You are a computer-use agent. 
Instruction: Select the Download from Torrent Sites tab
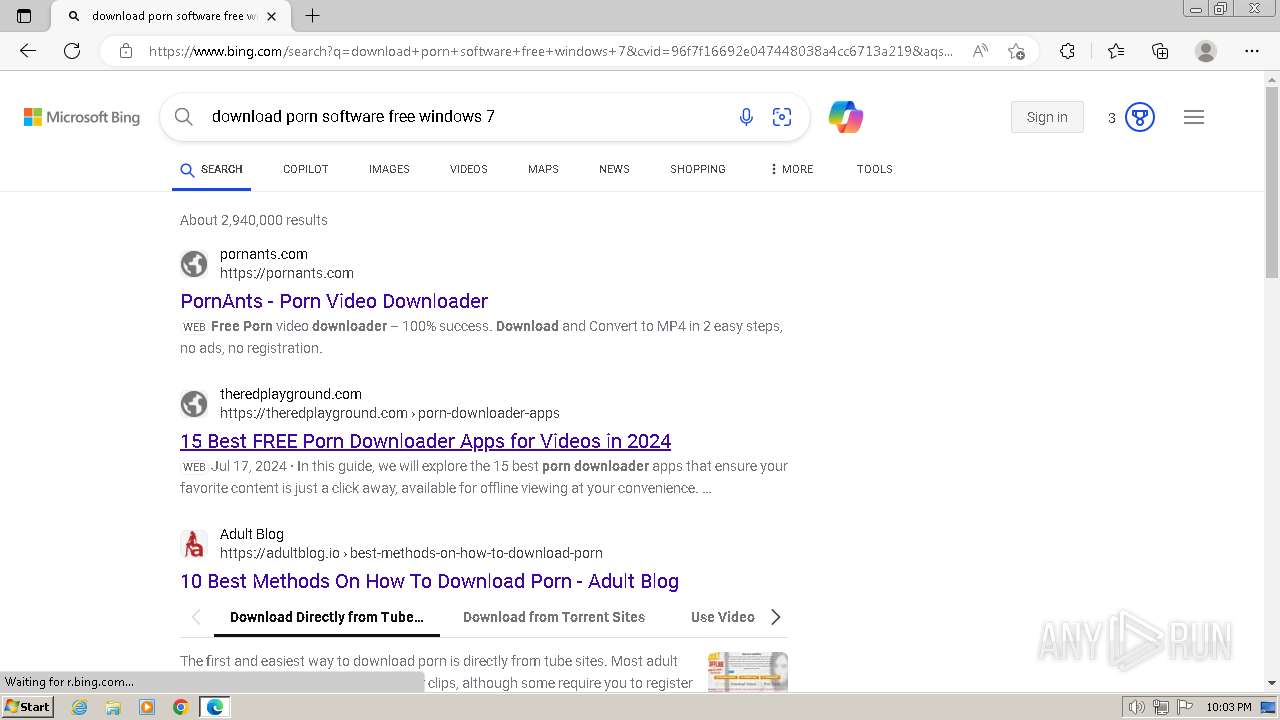pyautogui.click(x=554, y=617)
